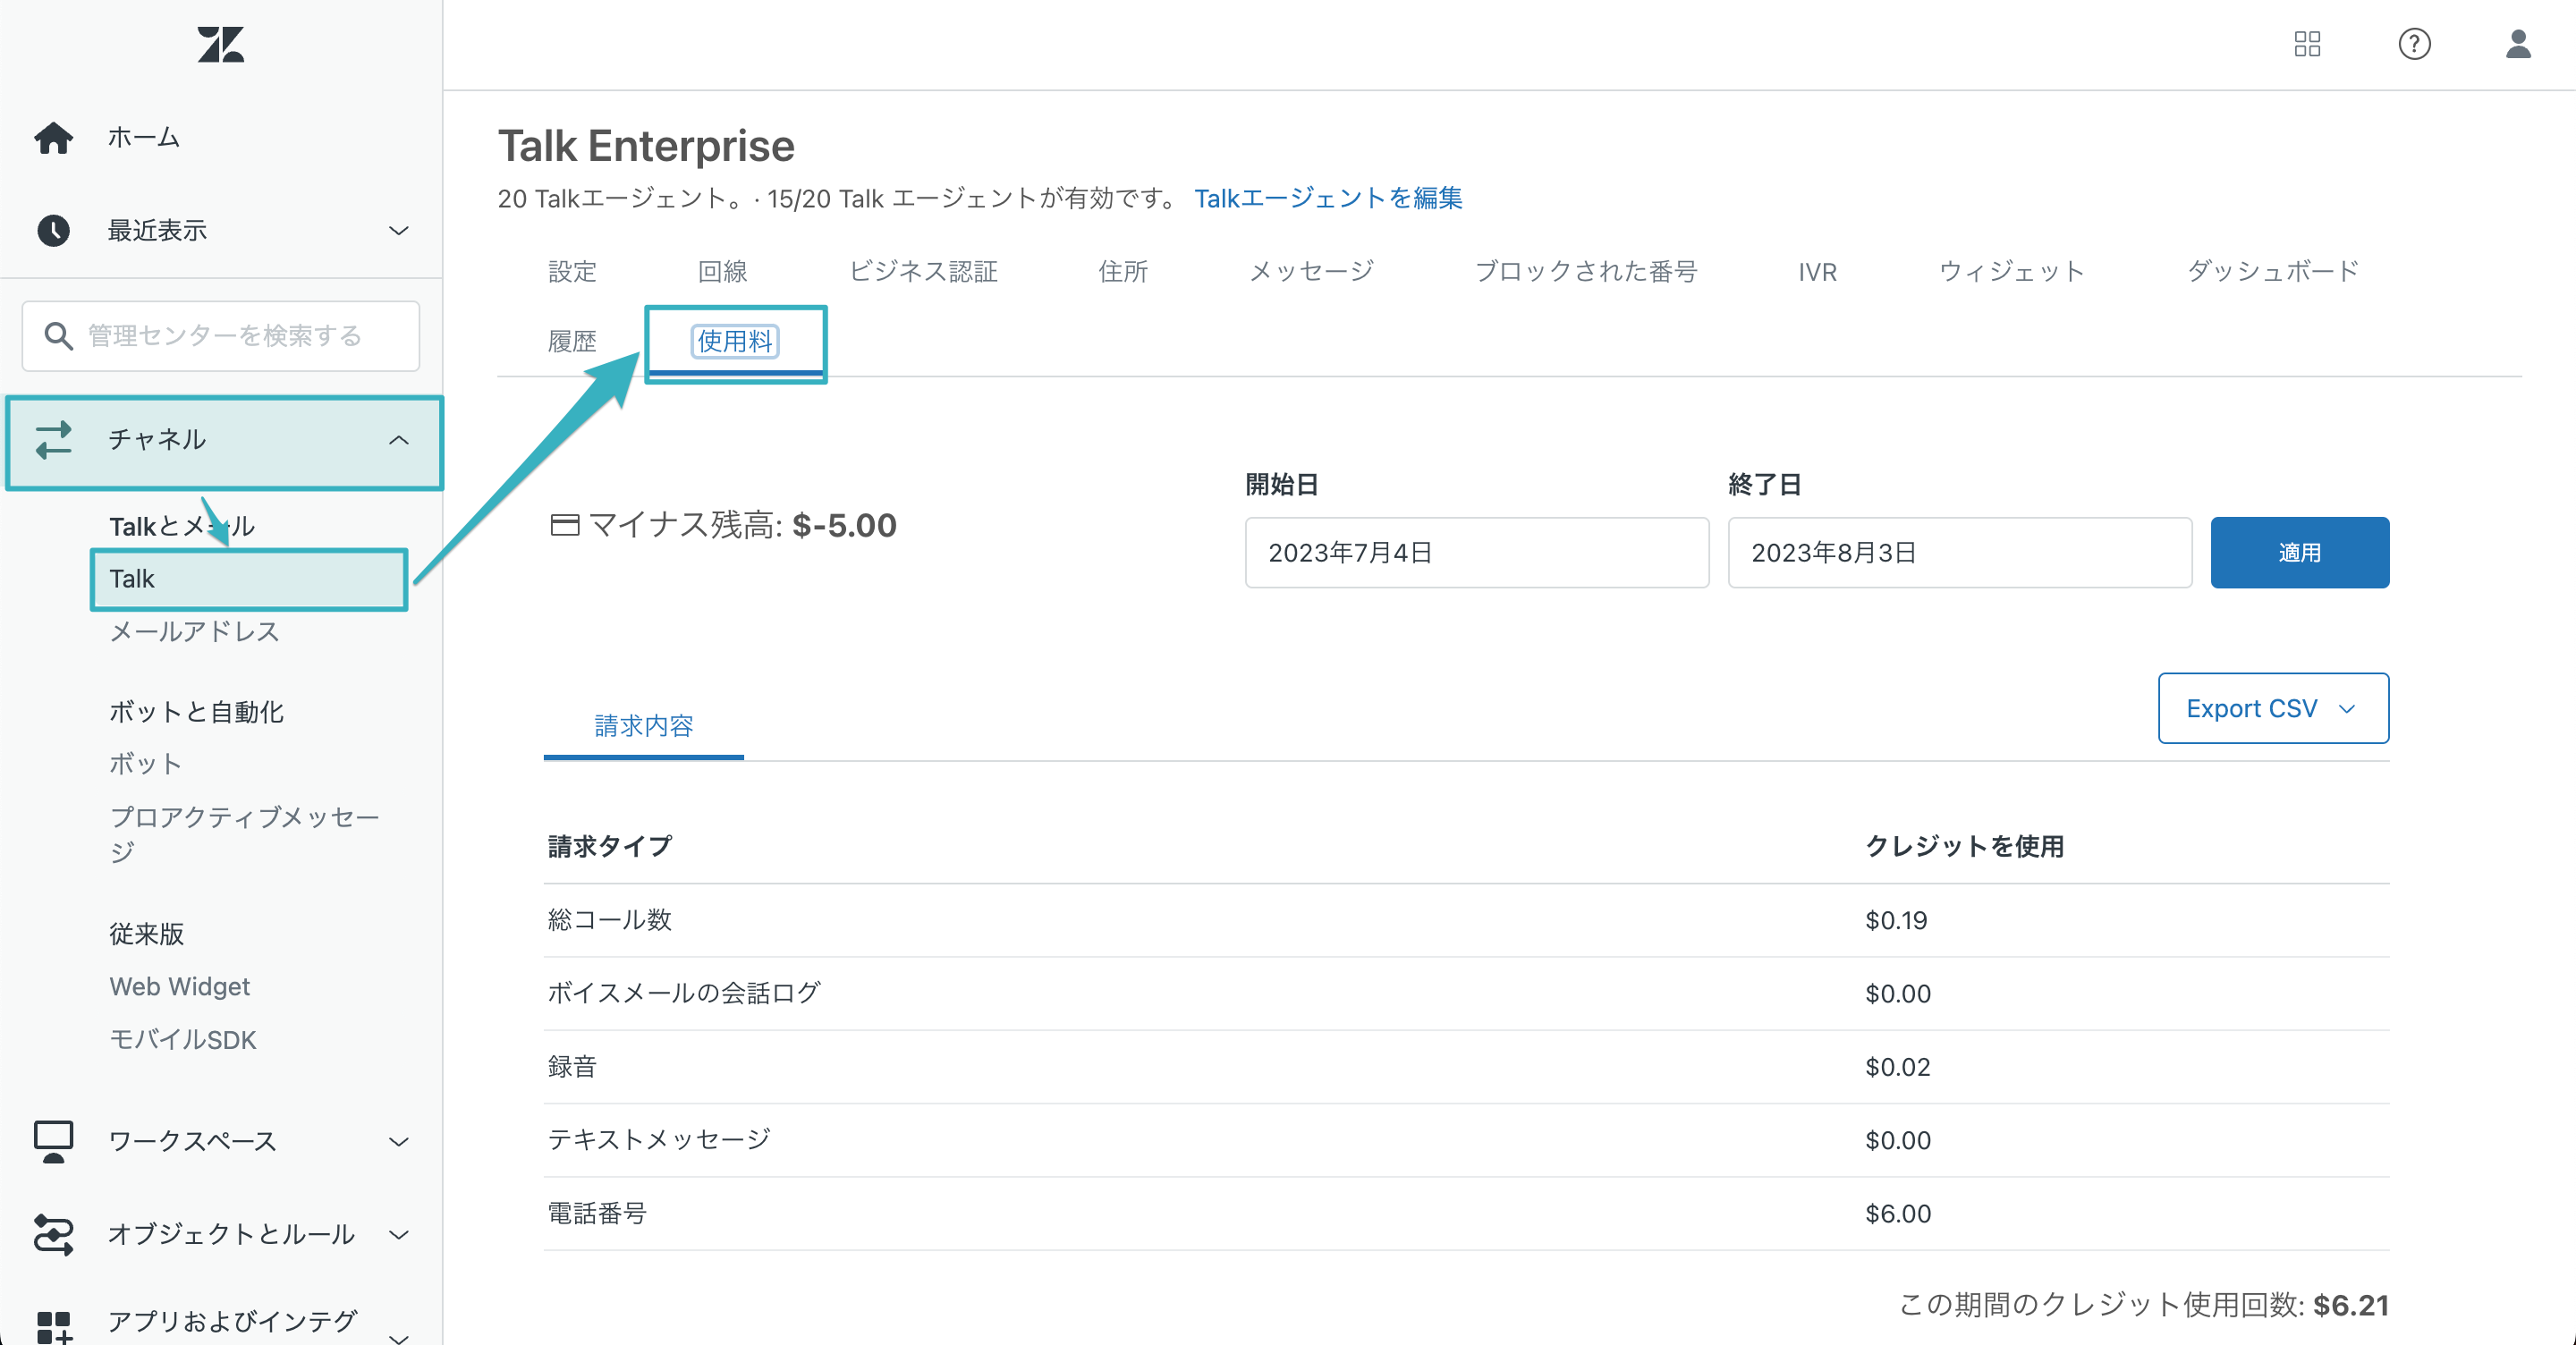
Task: Go to the ウィジェット tab
Action: point(2011,272)
